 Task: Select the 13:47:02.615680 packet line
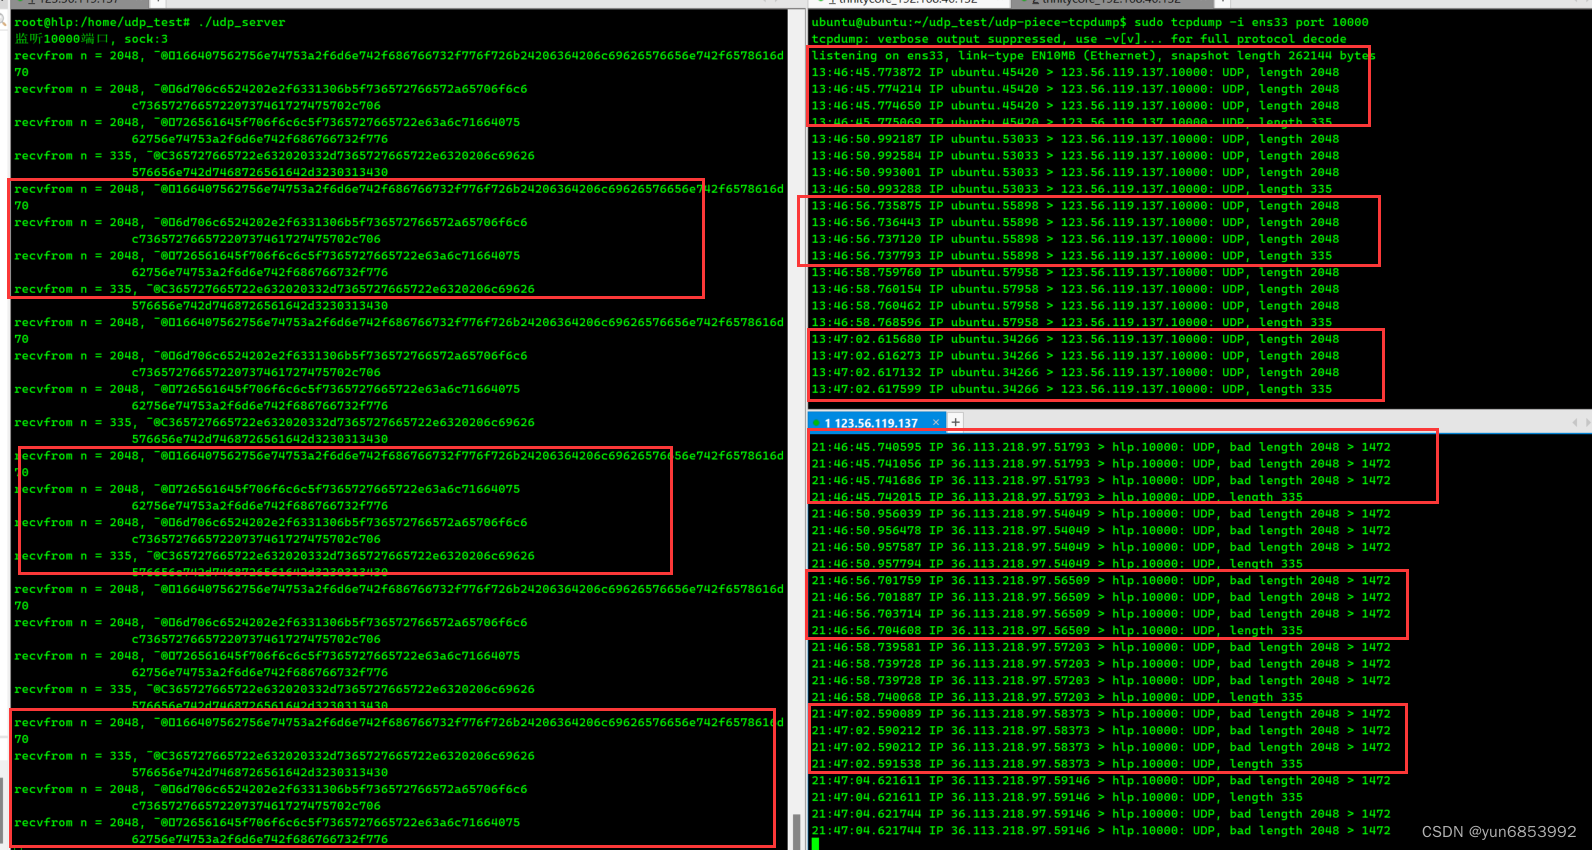pos(1075,339)
